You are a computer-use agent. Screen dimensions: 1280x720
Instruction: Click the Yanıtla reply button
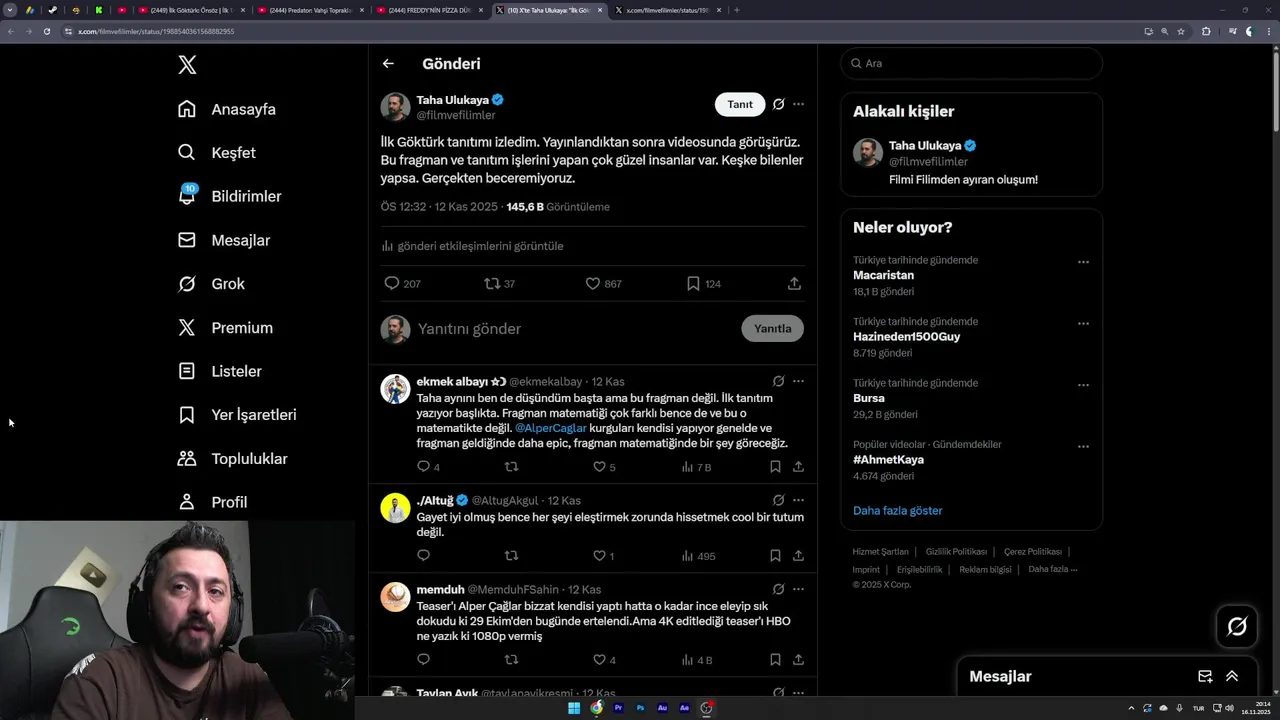pyautogui.click(x=772, y=329)
